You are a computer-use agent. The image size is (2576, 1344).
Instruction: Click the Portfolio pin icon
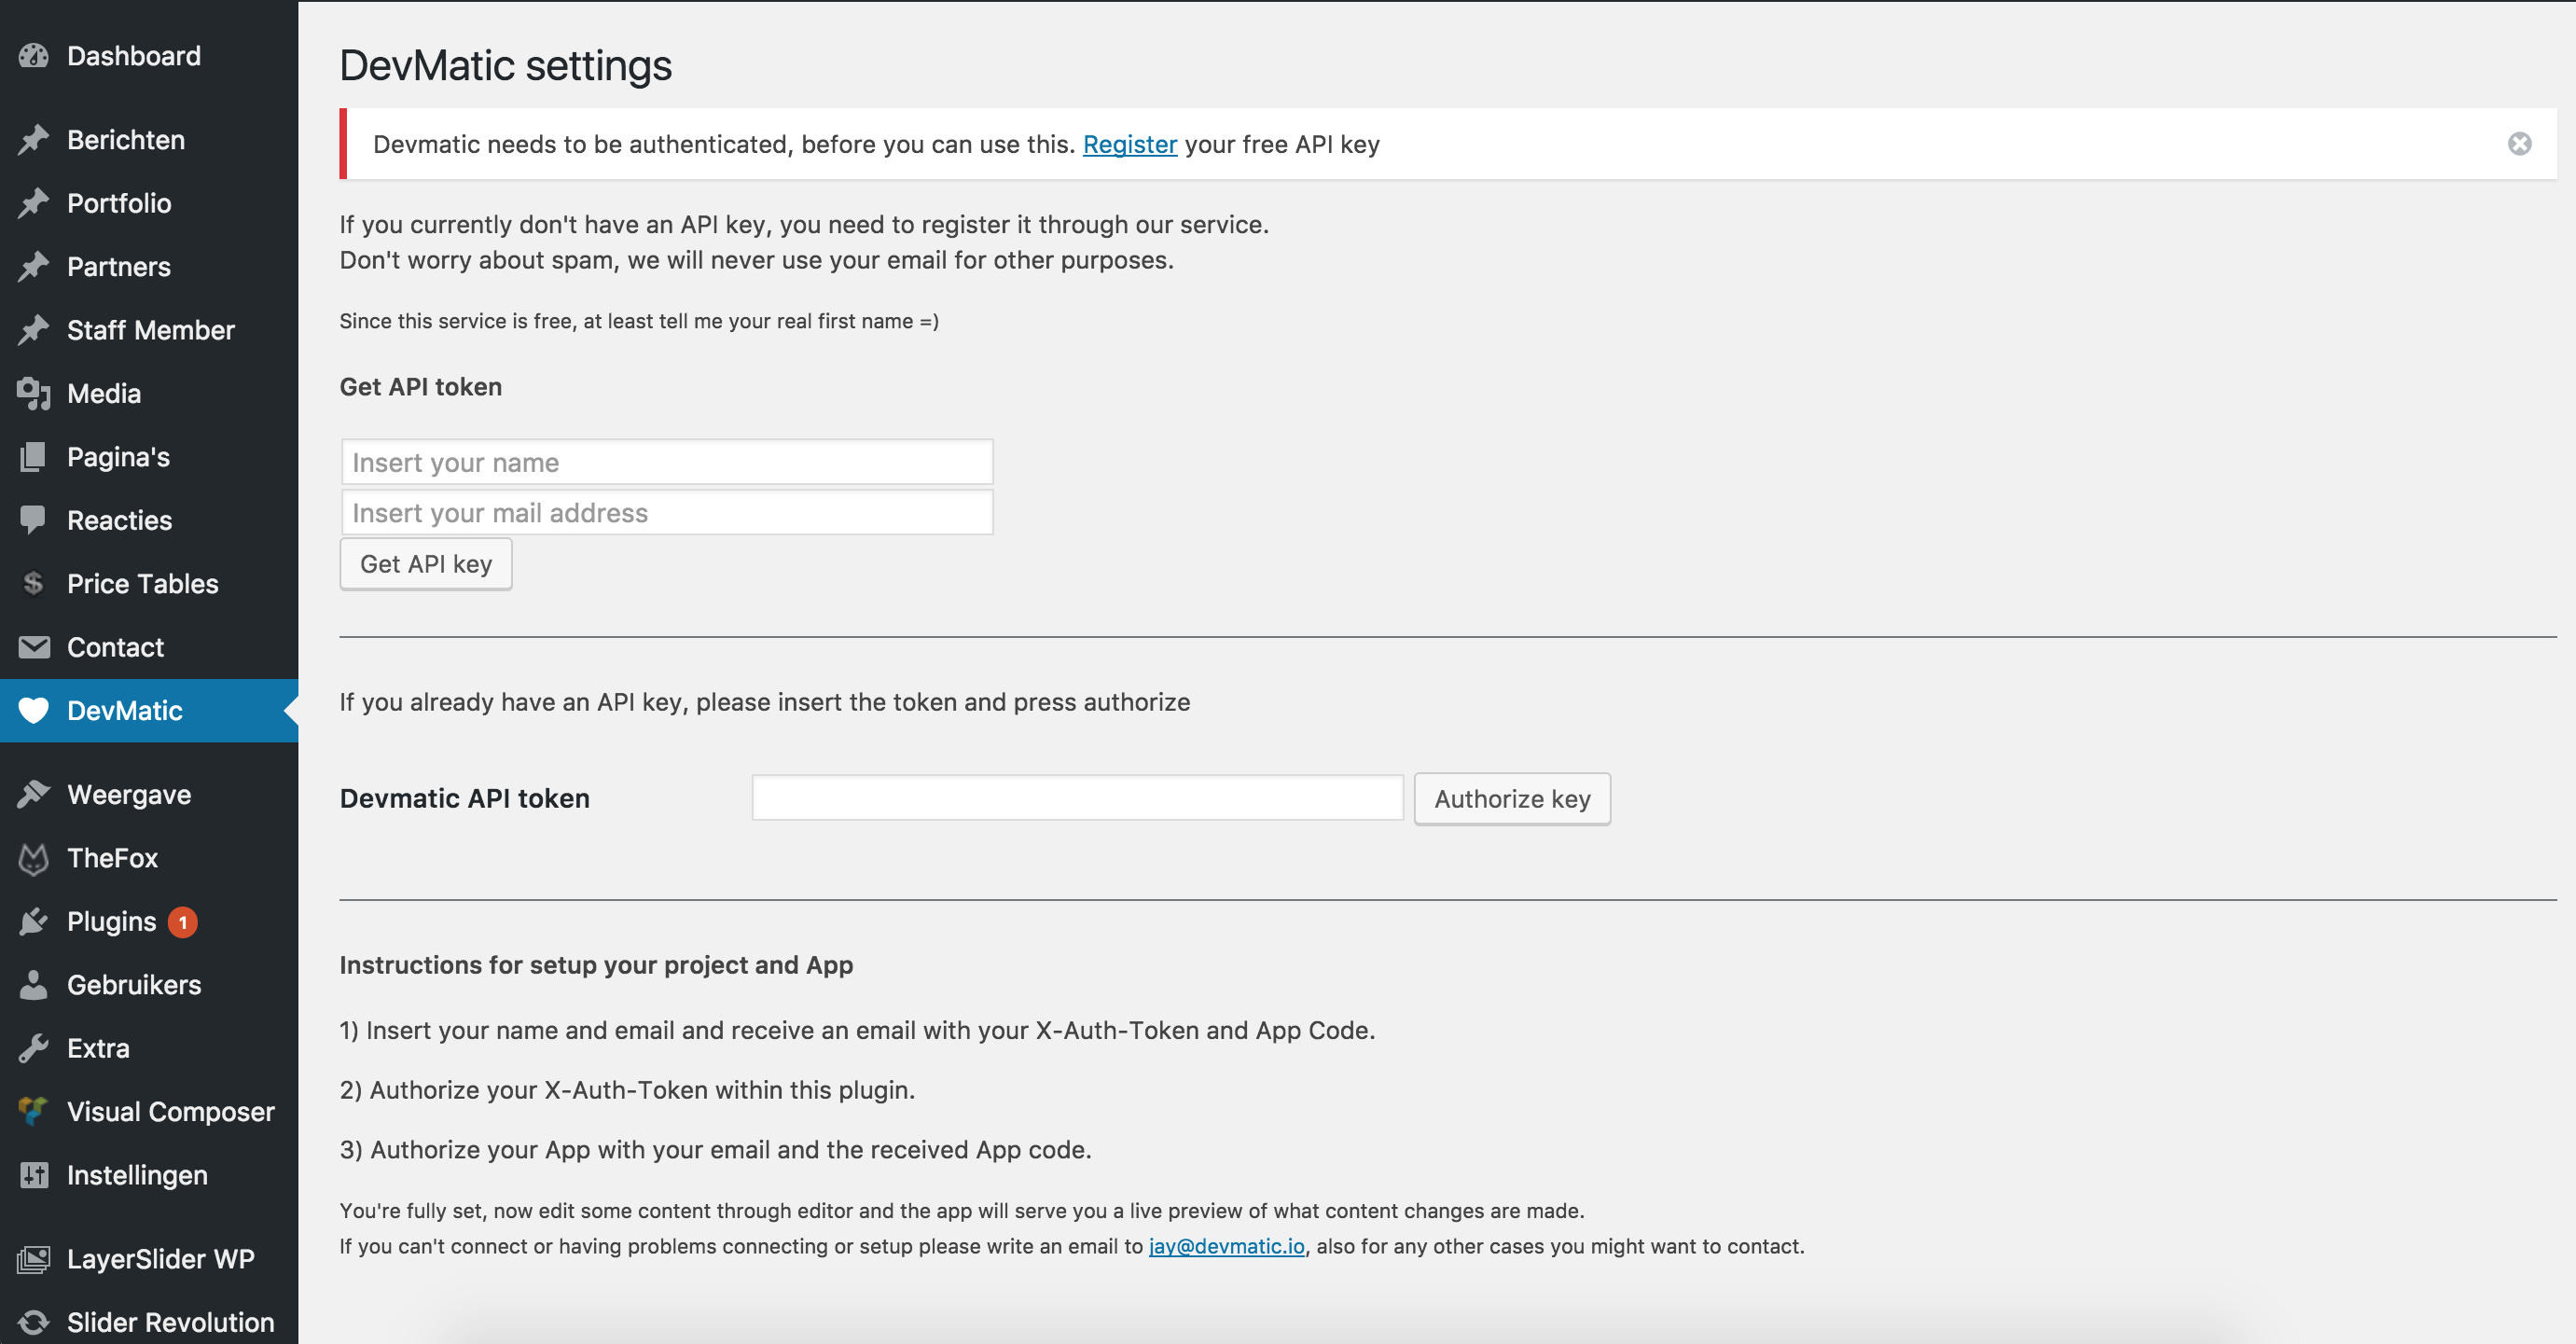point(33,203)
